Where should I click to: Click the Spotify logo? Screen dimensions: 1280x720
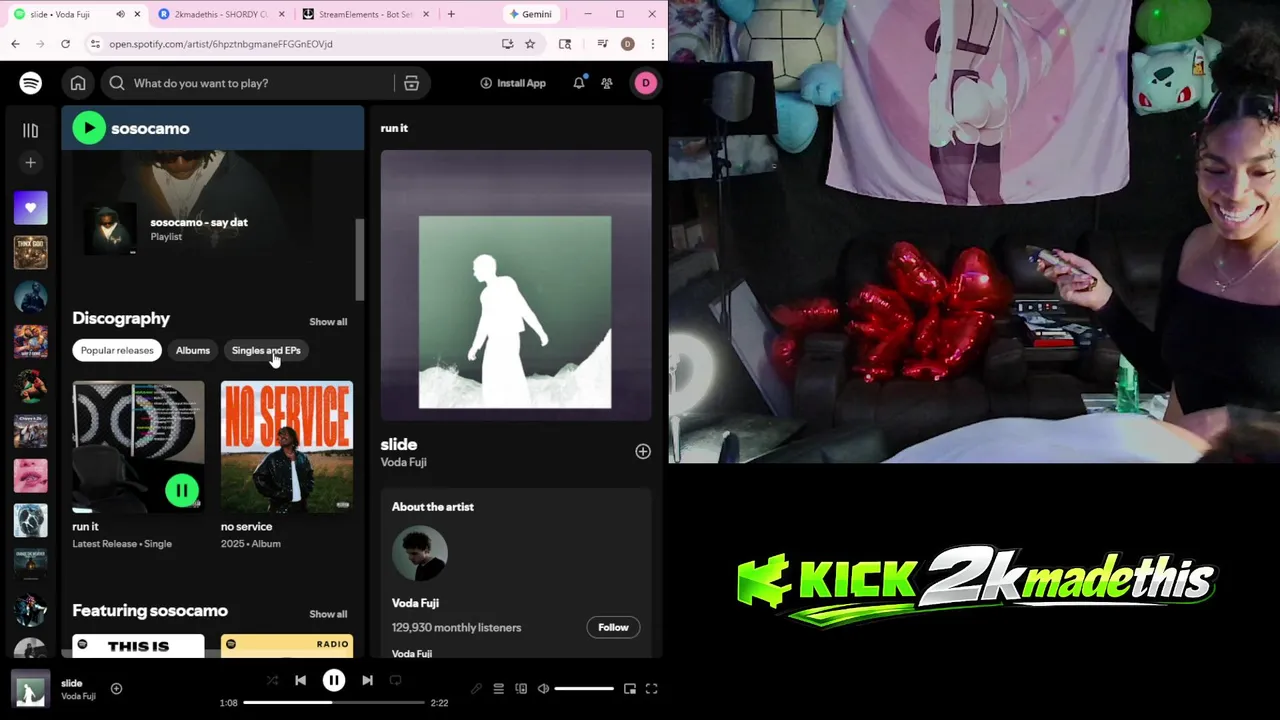30,83
